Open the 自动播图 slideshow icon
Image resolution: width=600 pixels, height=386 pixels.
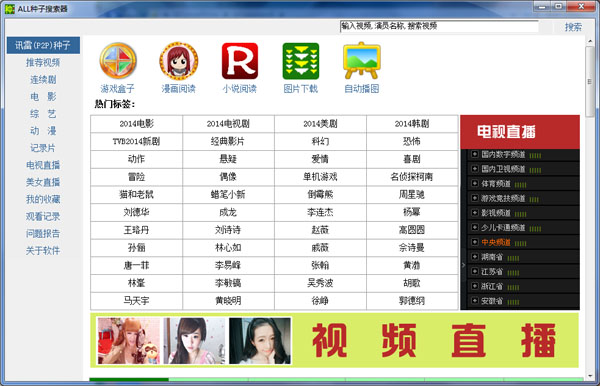362,61
